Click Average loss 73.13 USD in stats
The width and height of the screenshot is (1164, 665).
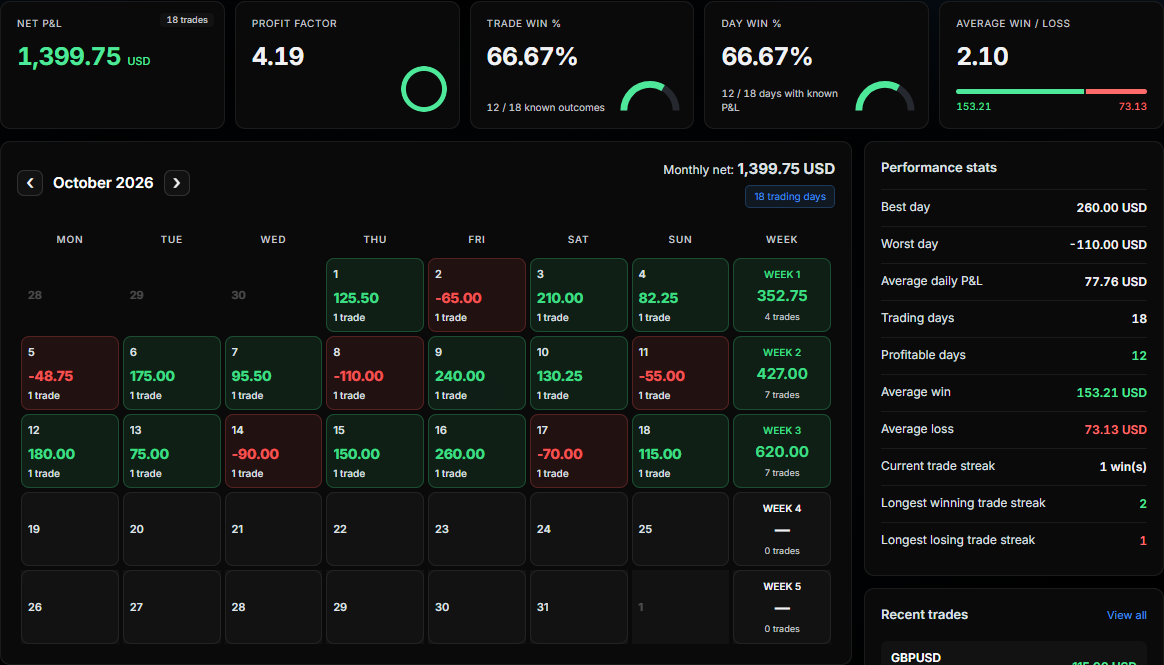coord(1116,430)
